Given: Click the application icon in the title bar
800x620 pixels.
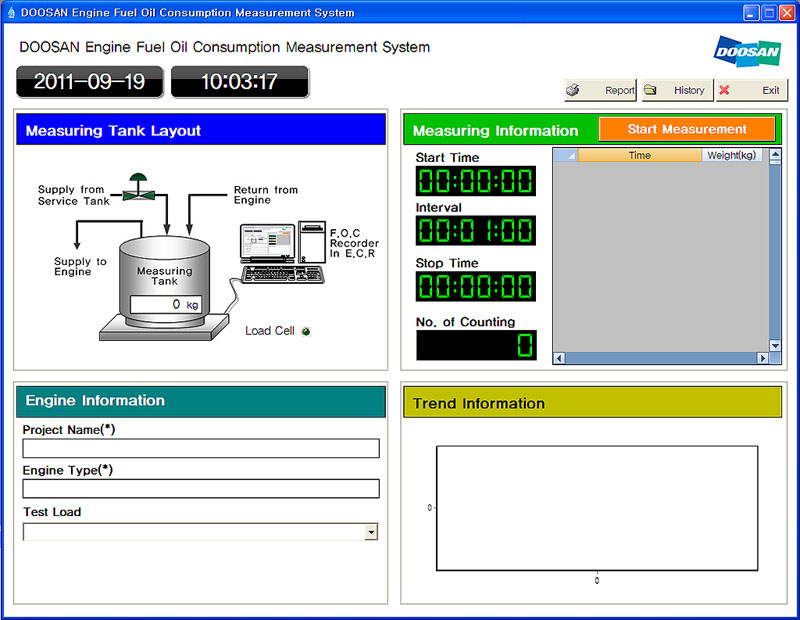Looking at the screenshot, I should [10, 13].
